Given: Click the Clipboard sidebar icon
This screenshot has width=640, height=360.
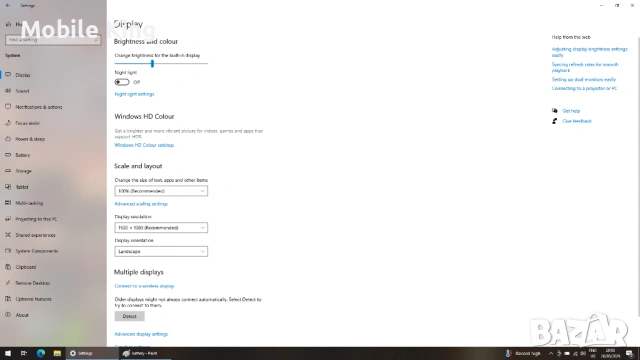Looking at the screenshot, I should [x=8, y=267].
